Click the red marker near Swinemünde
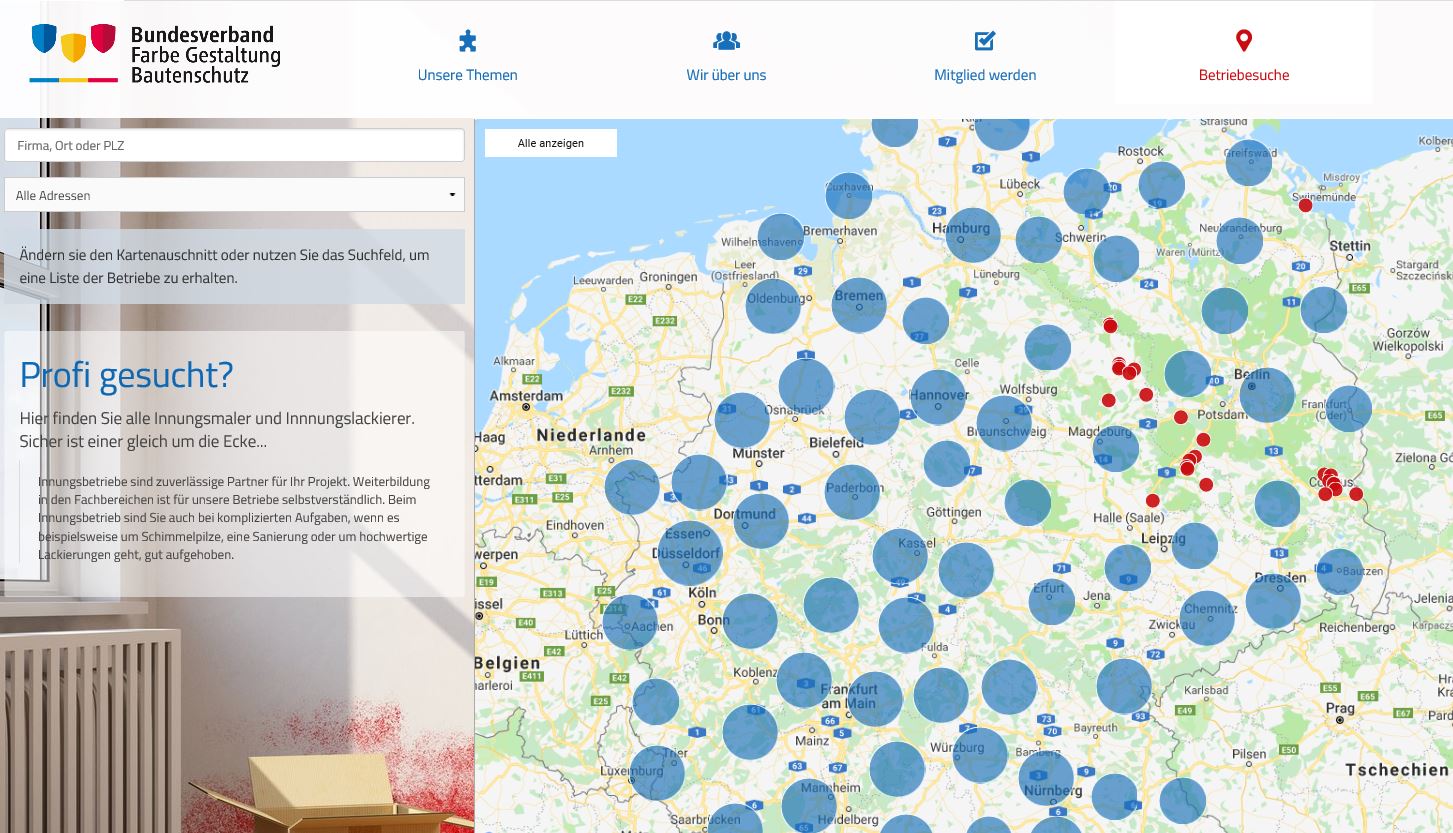This screenshot has height=833, width=1453. pos(1305,205)
